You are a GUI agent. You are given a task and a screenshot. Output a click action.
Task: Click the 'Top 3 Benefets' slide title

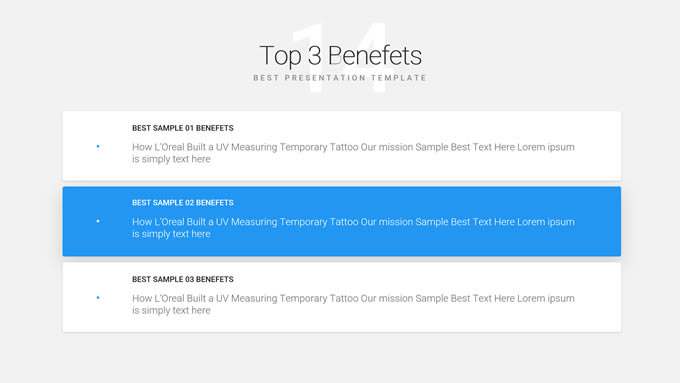pyautogui.click(x=340, y=56)
